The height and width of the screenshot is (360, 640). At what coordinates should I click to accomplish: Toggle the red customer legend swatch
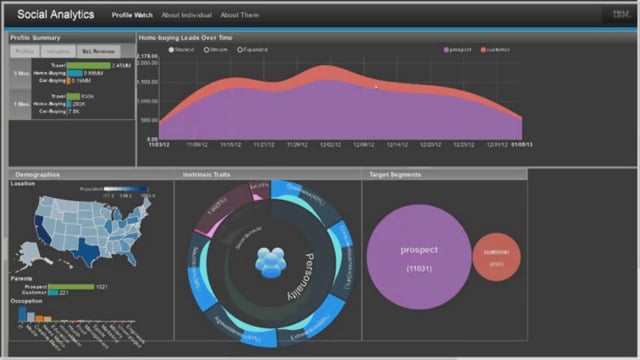point(483,50)
